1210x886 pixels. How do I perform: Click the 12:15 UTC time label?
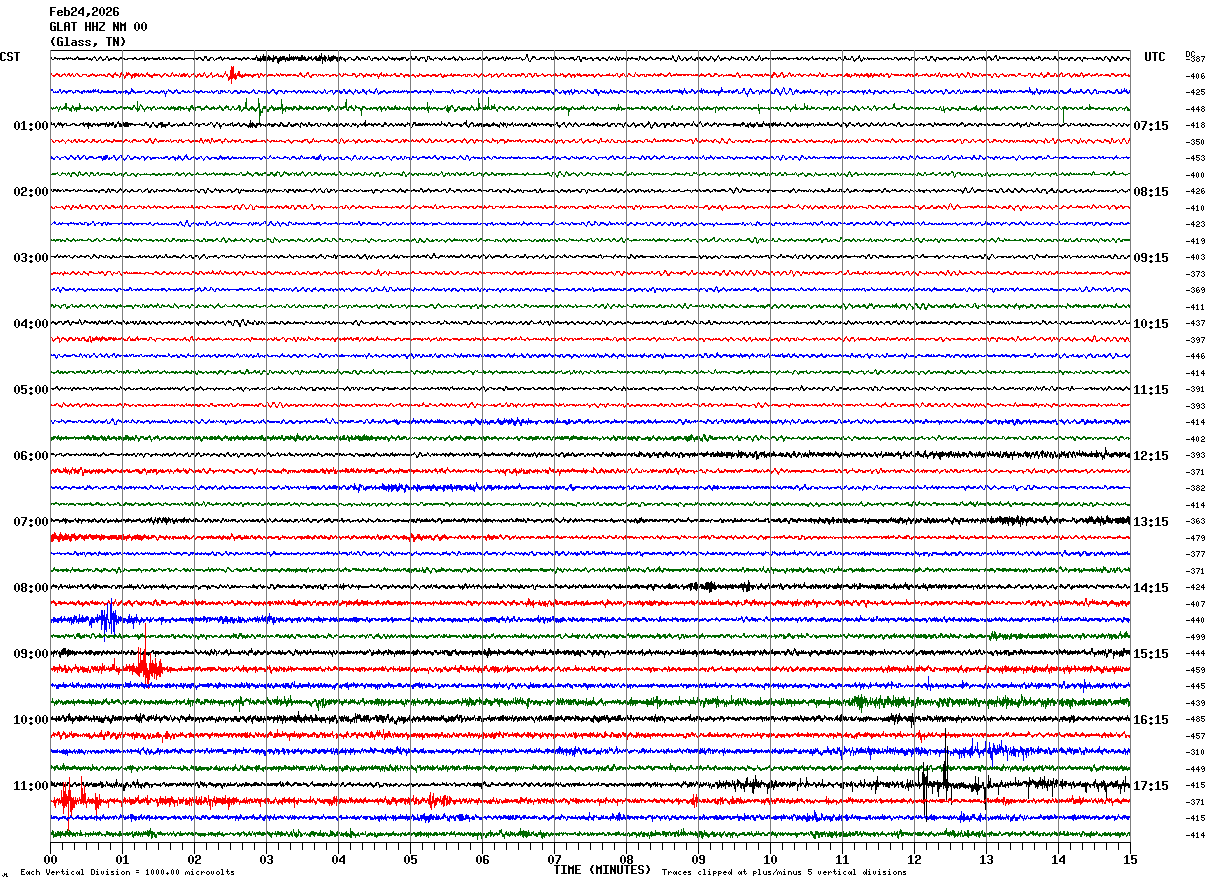click(x=1151, y=456)
